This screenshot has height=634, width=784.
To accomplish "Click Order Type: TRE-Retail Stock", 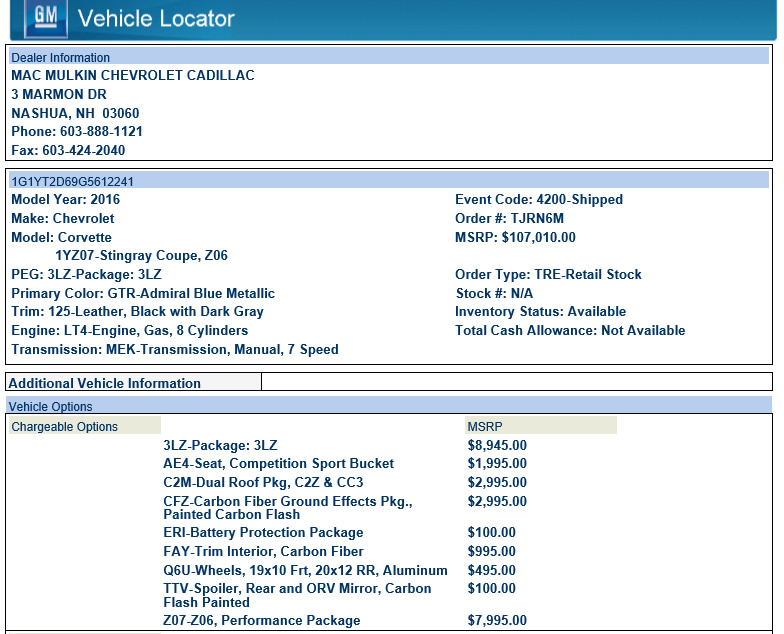I will (548, 274).
